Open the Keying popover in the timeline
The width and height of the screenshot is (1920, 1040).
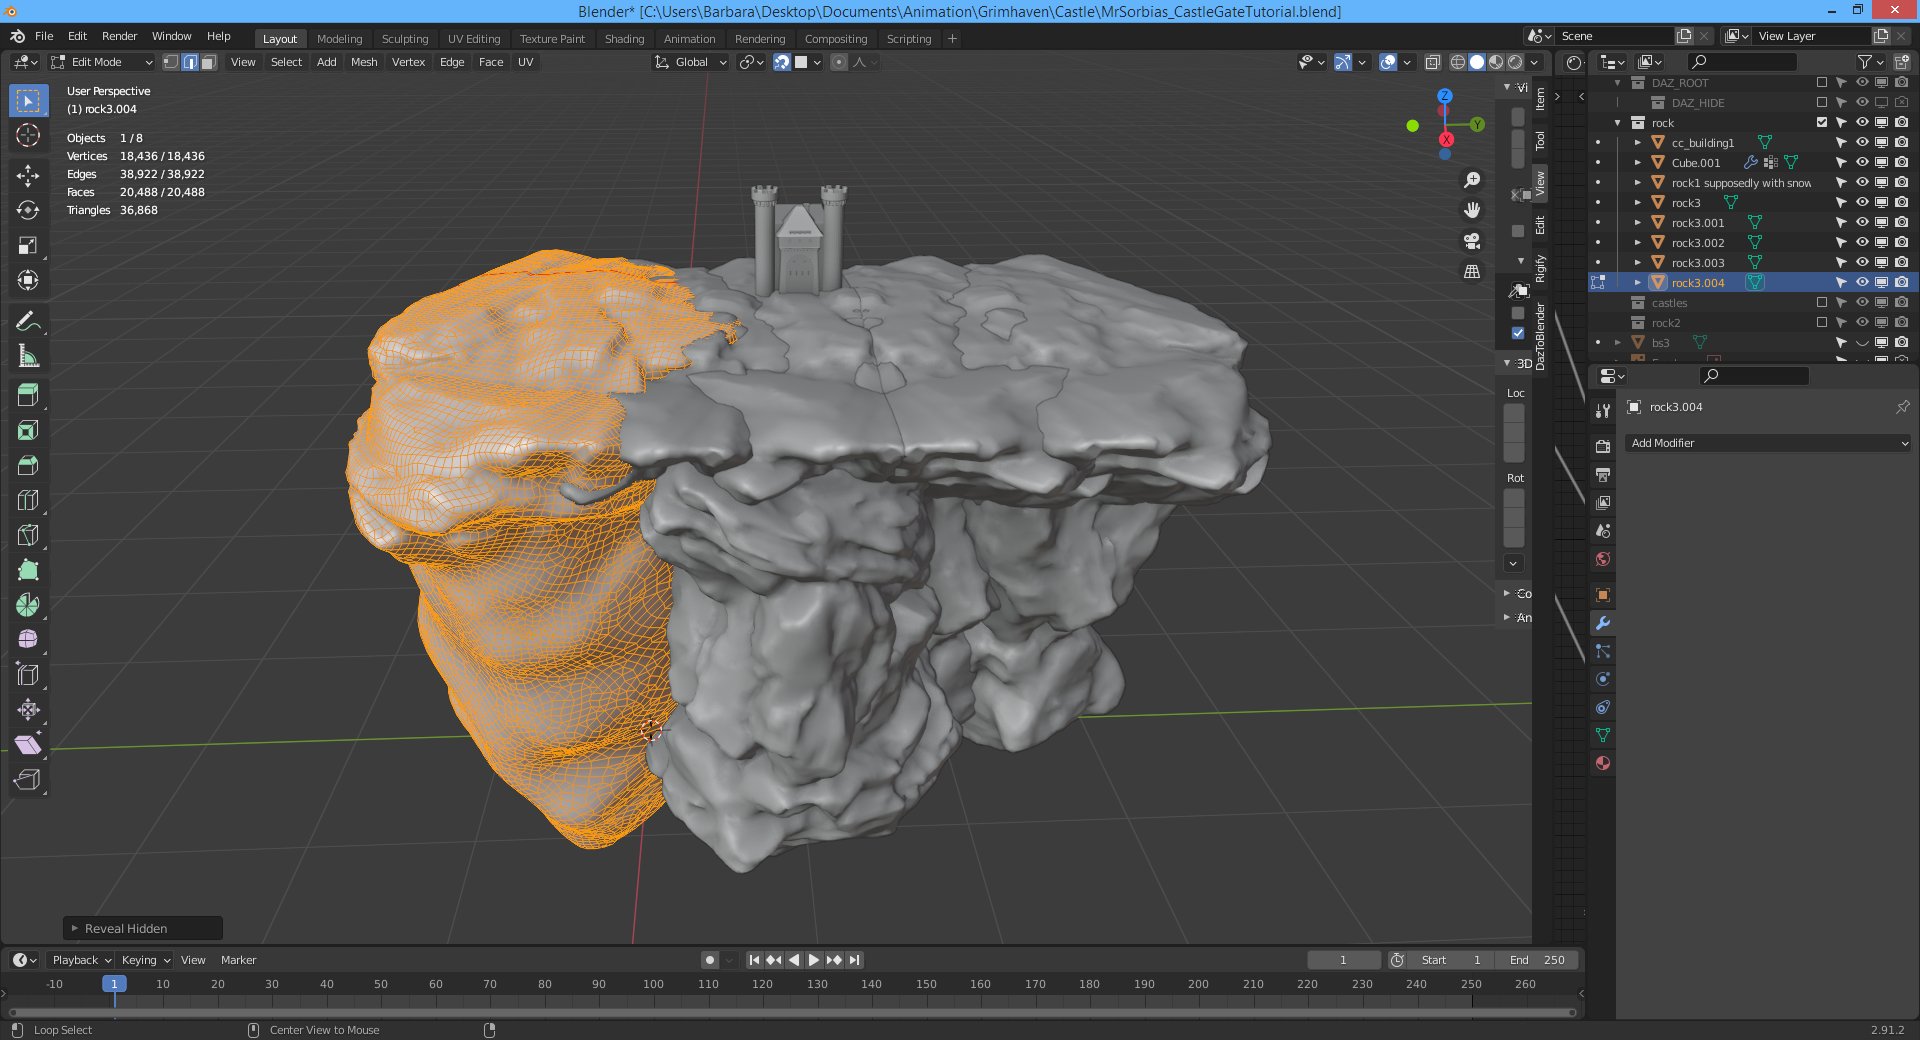click(x=145, y=960)
